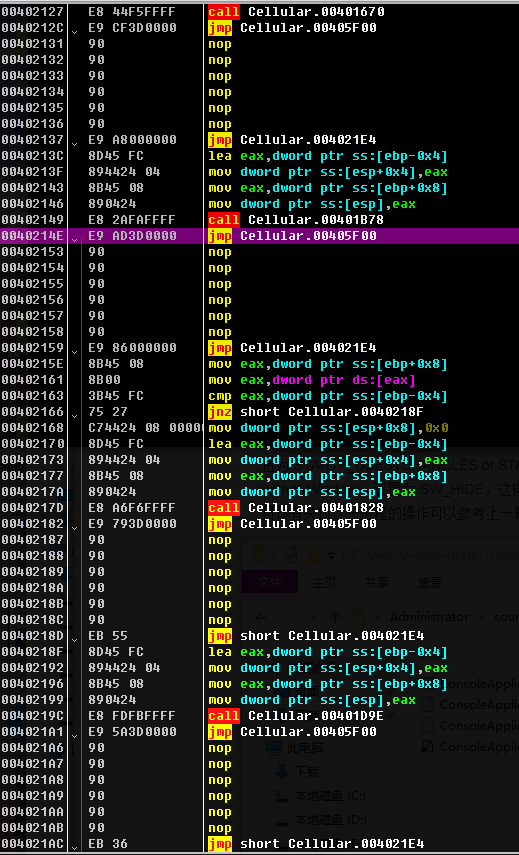This screenshot has width=519, height=855.
Task: Select the highlighted row at address 0040214E
Action: [x=260, y=236]
